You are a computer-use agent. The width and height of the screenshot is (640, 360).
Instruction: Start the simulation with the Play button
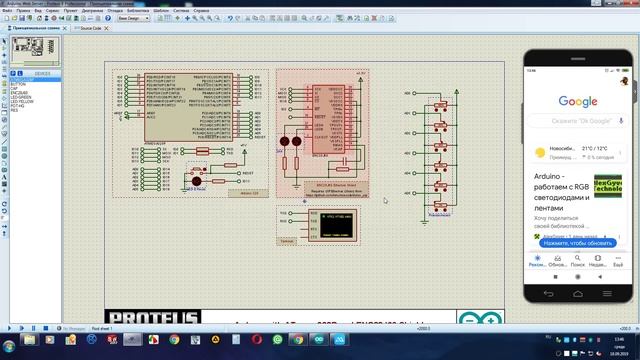coord(9,328)
